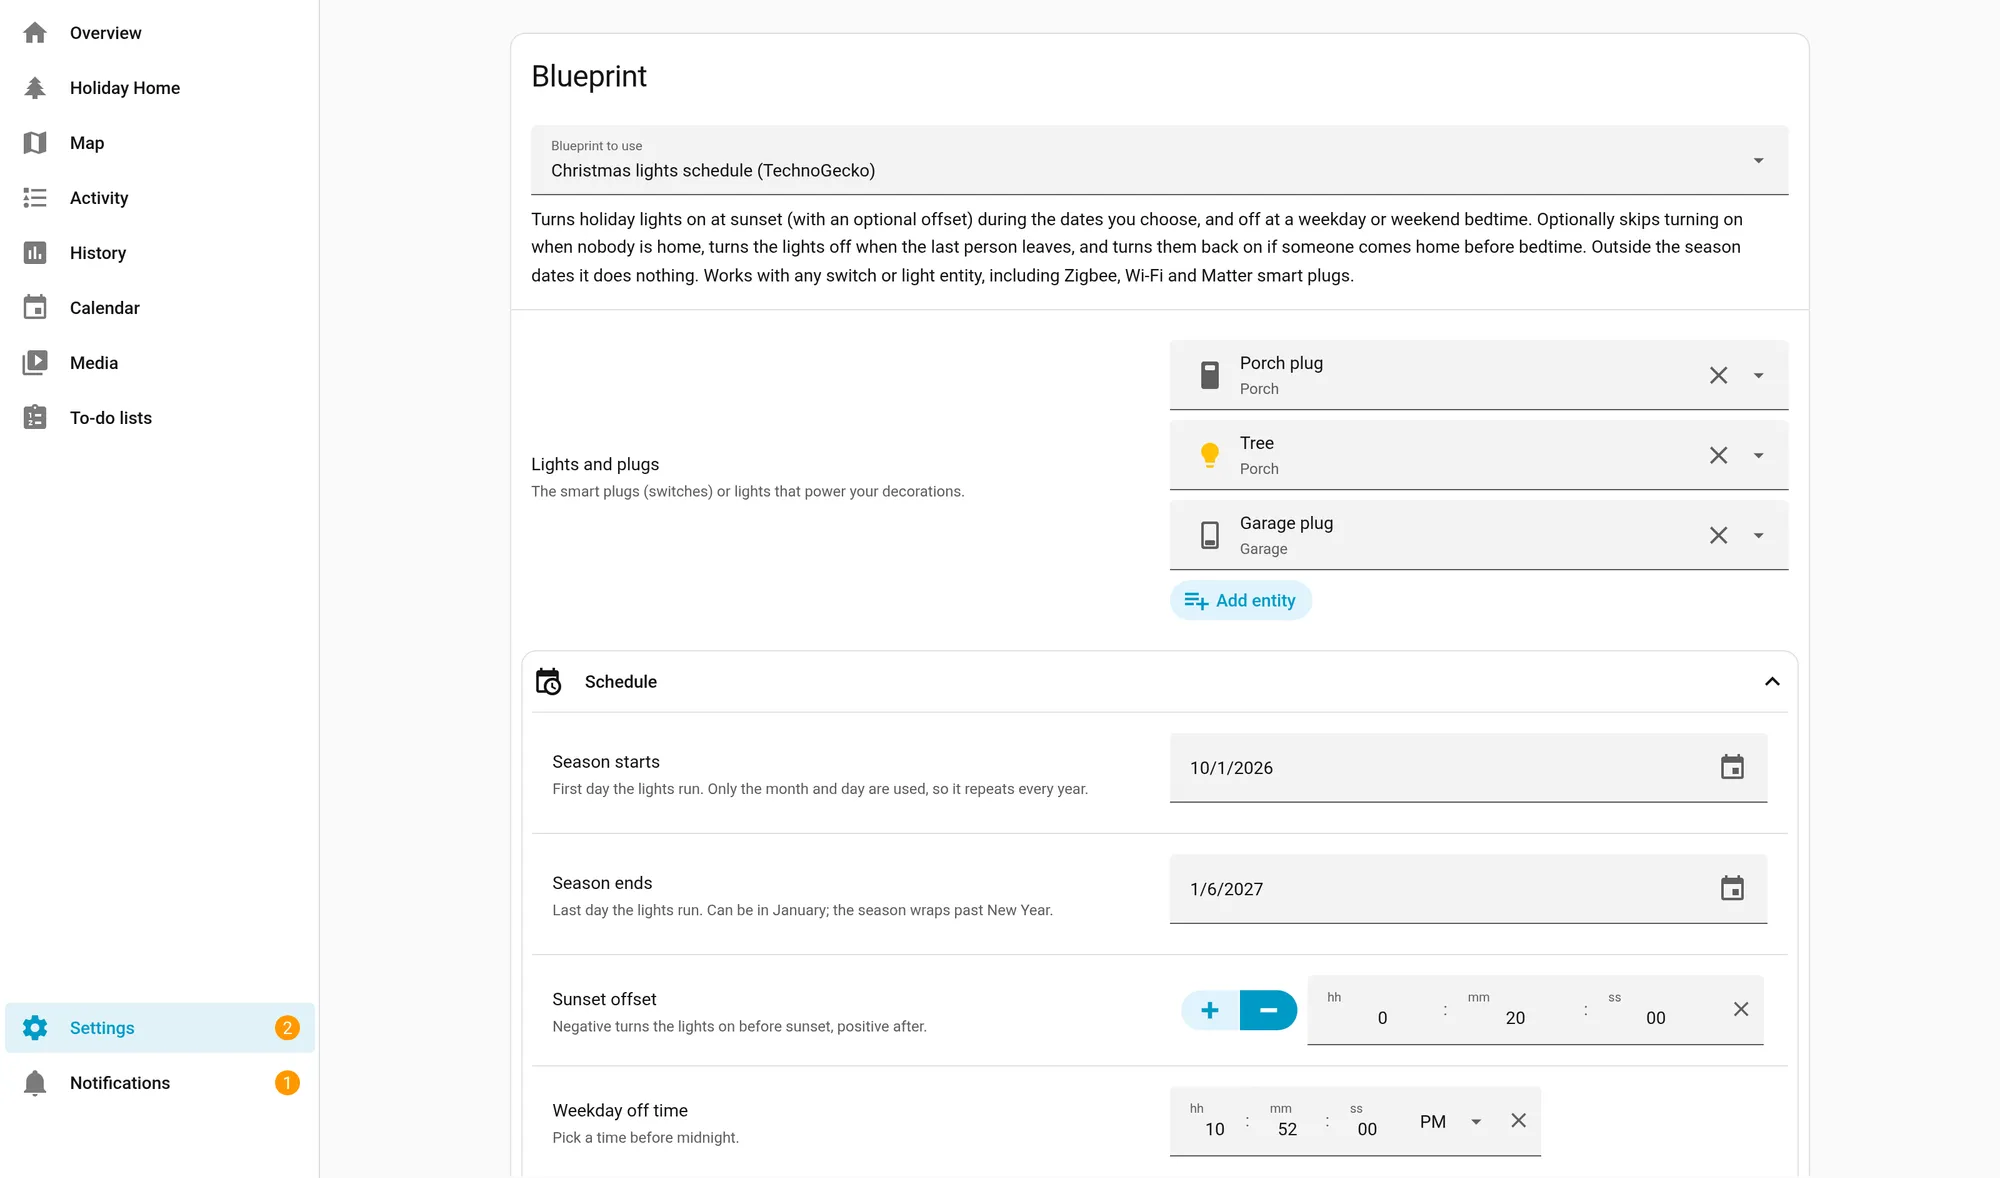Click the Activity list icon

point(35,198)
